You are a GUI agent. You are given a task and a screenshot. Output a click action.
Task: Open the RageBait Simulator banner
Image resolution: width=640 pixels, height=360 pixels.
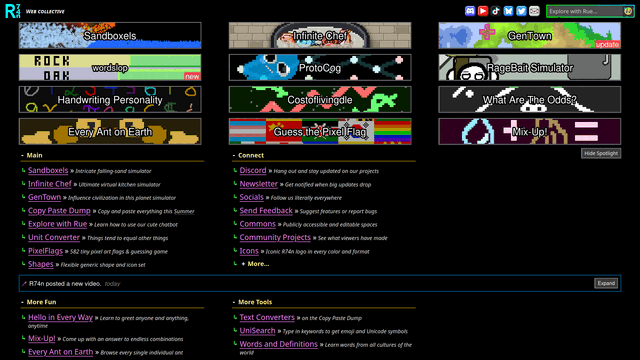pyautogui.click(x=530, y=67)
